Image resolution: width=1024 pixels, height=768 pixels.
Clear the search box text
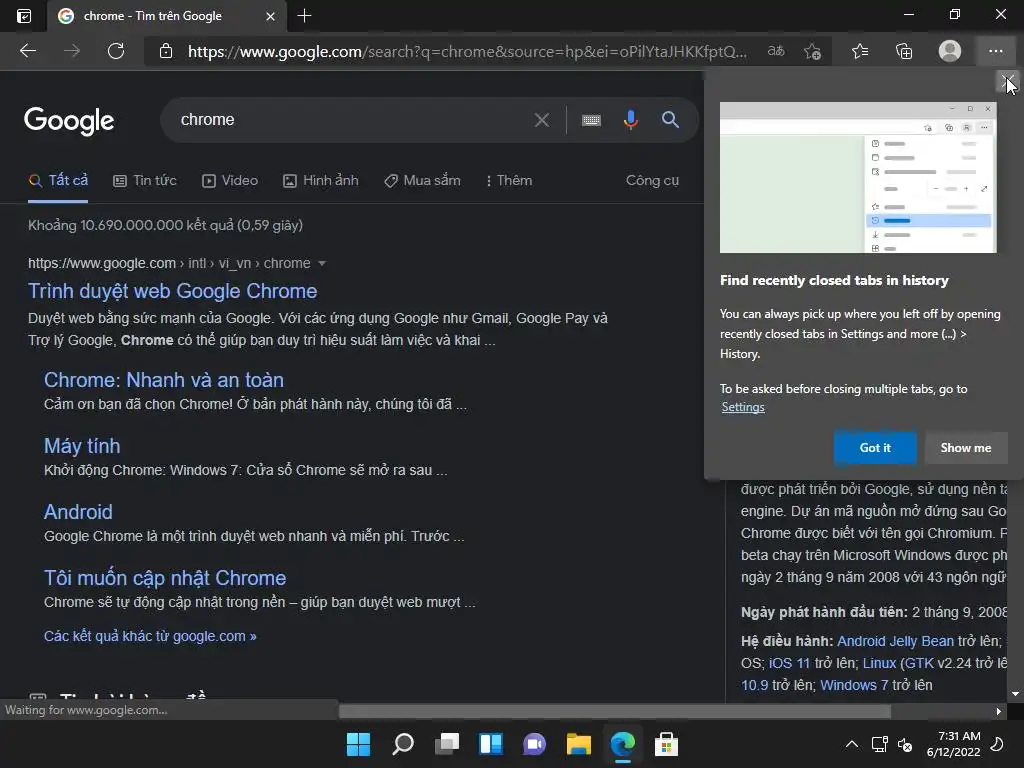[541, 120]
